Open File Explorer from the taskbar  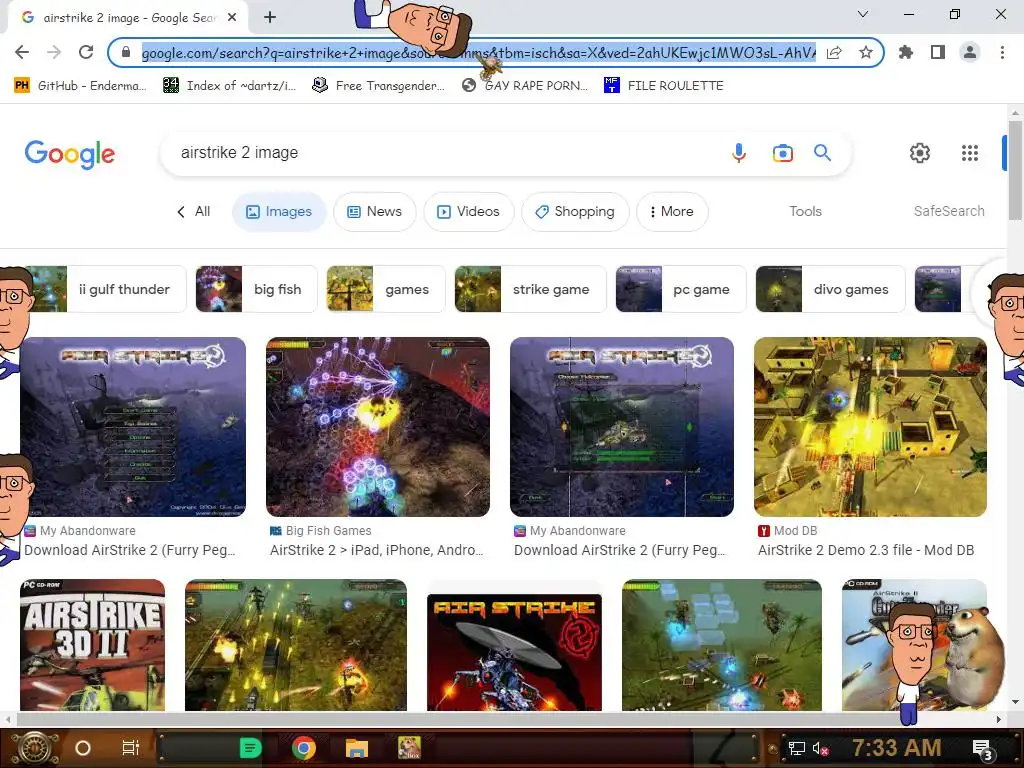(x=357, y=748)
